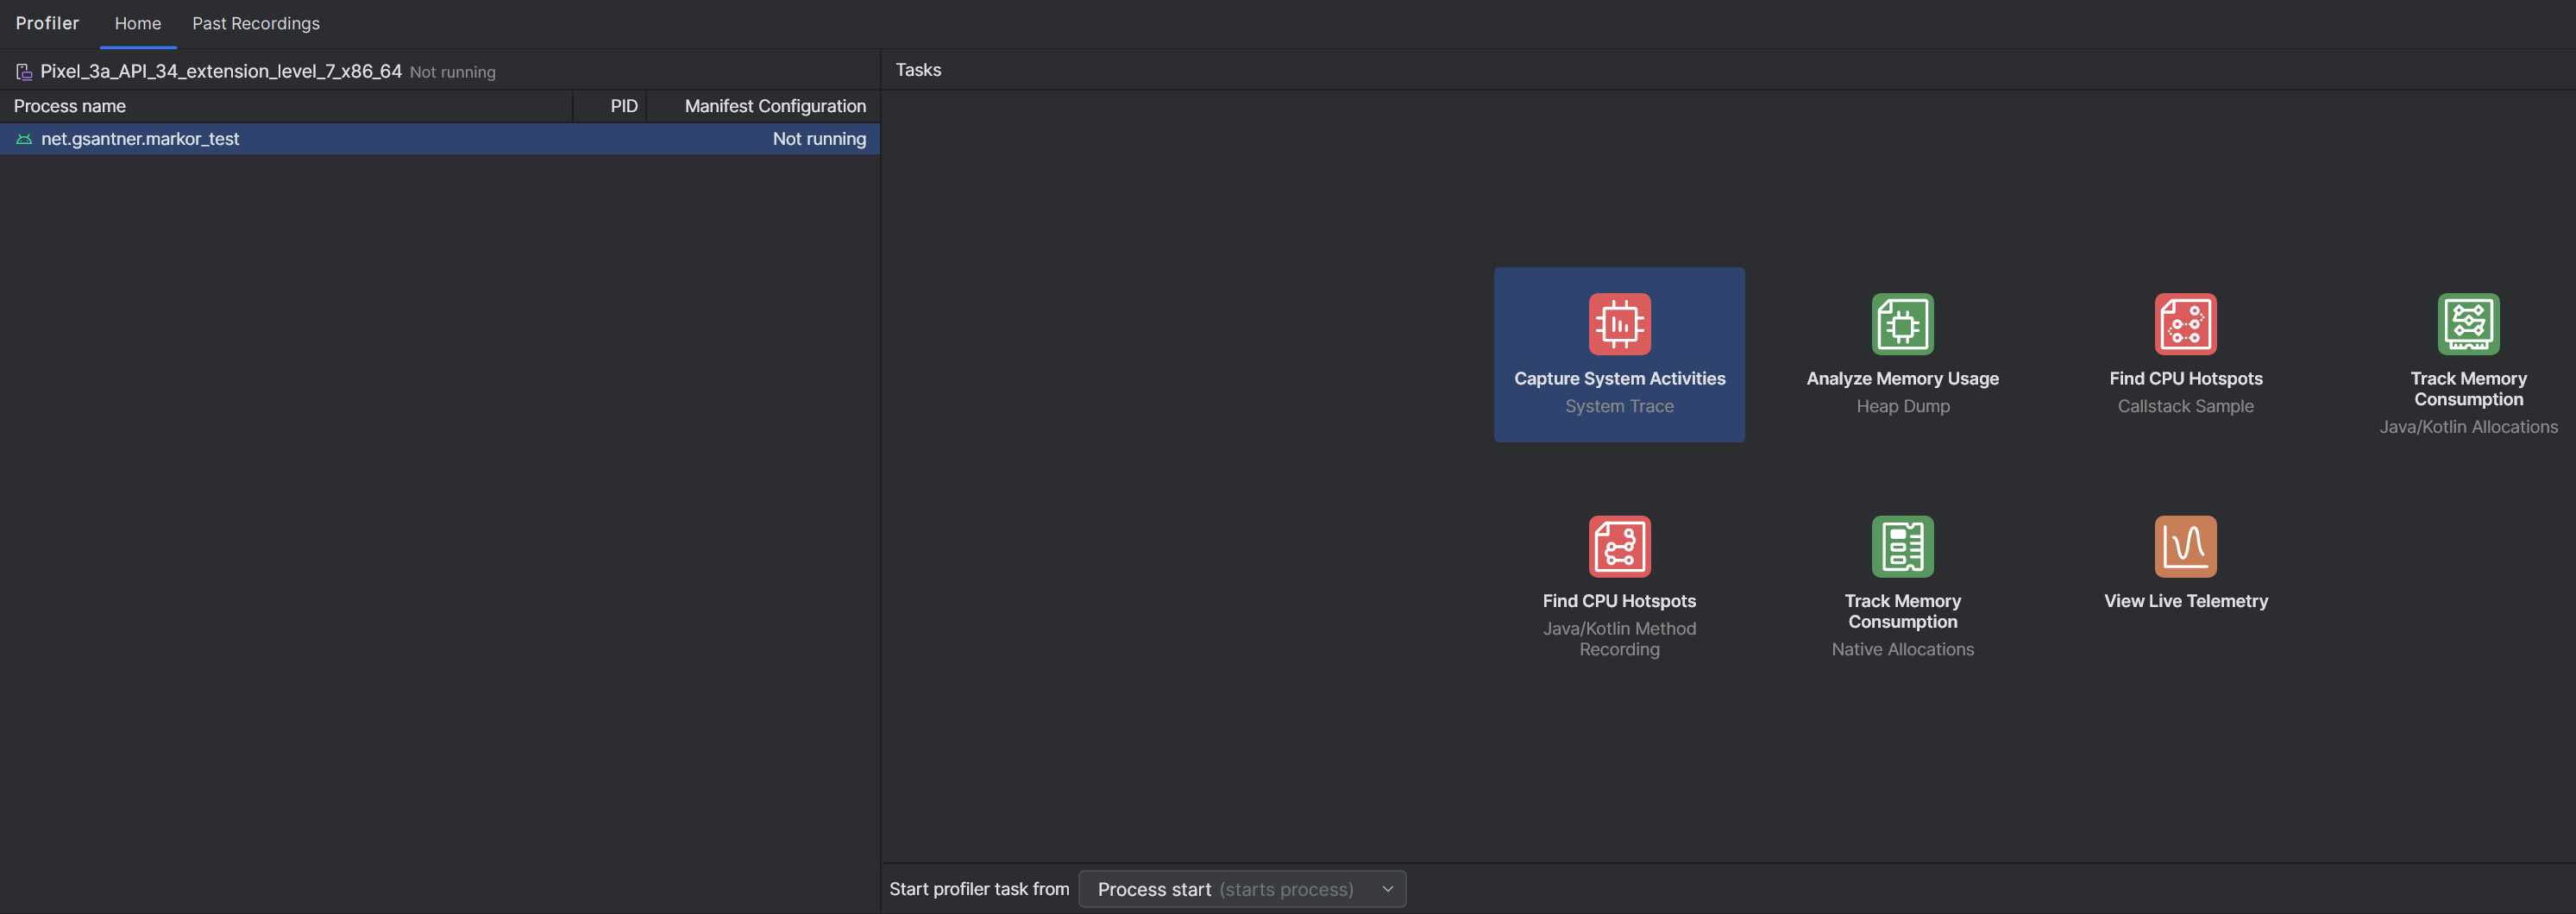Open the Process start dropdown
2576x914 pixels.
1242,889
